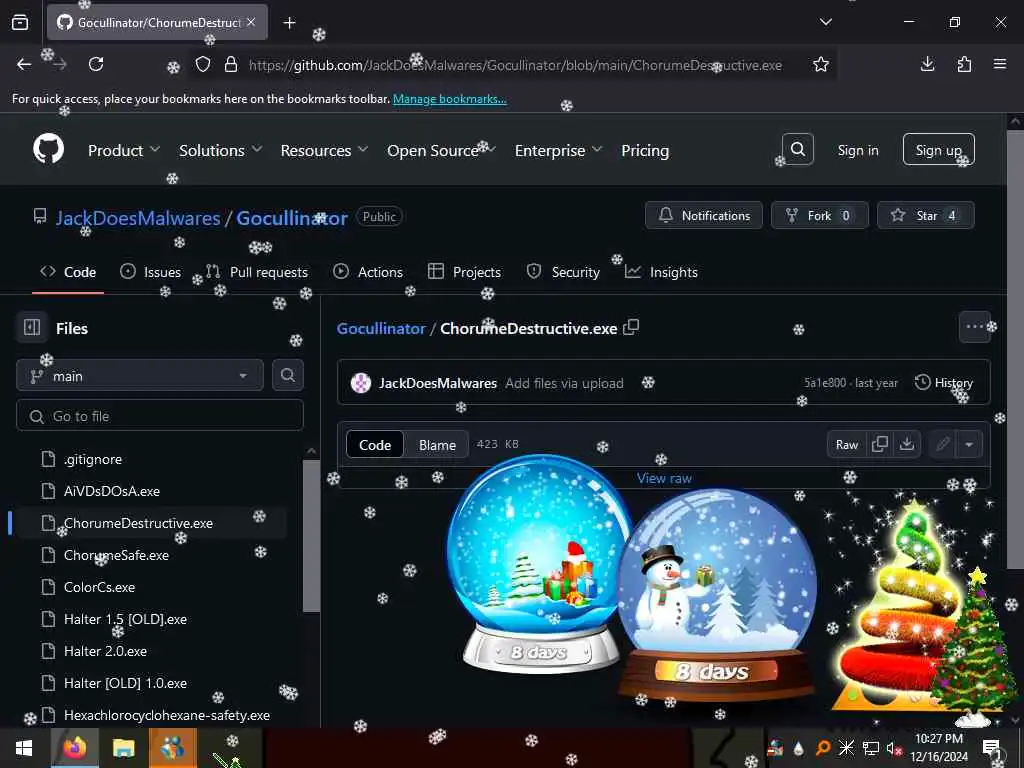Expand the Enterprise menu
Viewport: 1024px width, 768px height.
(x=558, y=150)
